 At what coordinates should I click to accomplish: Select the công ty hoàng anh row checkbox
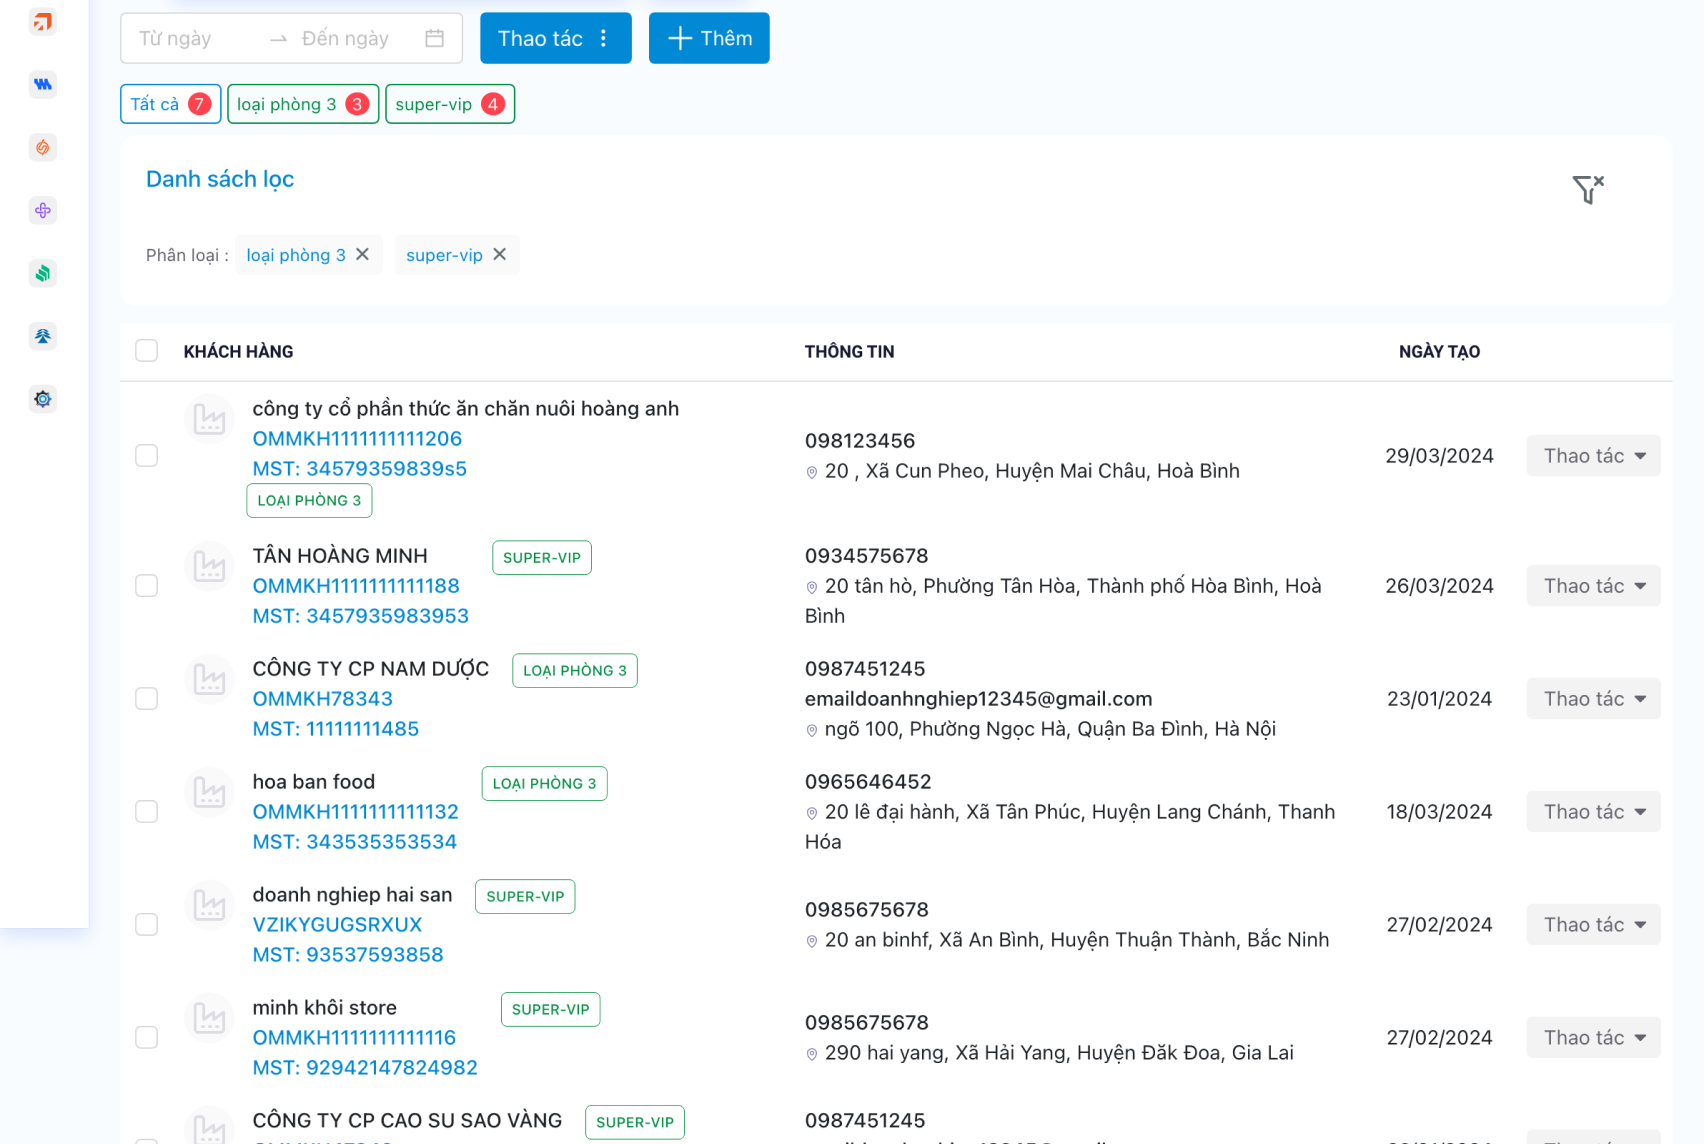(147, 456)
